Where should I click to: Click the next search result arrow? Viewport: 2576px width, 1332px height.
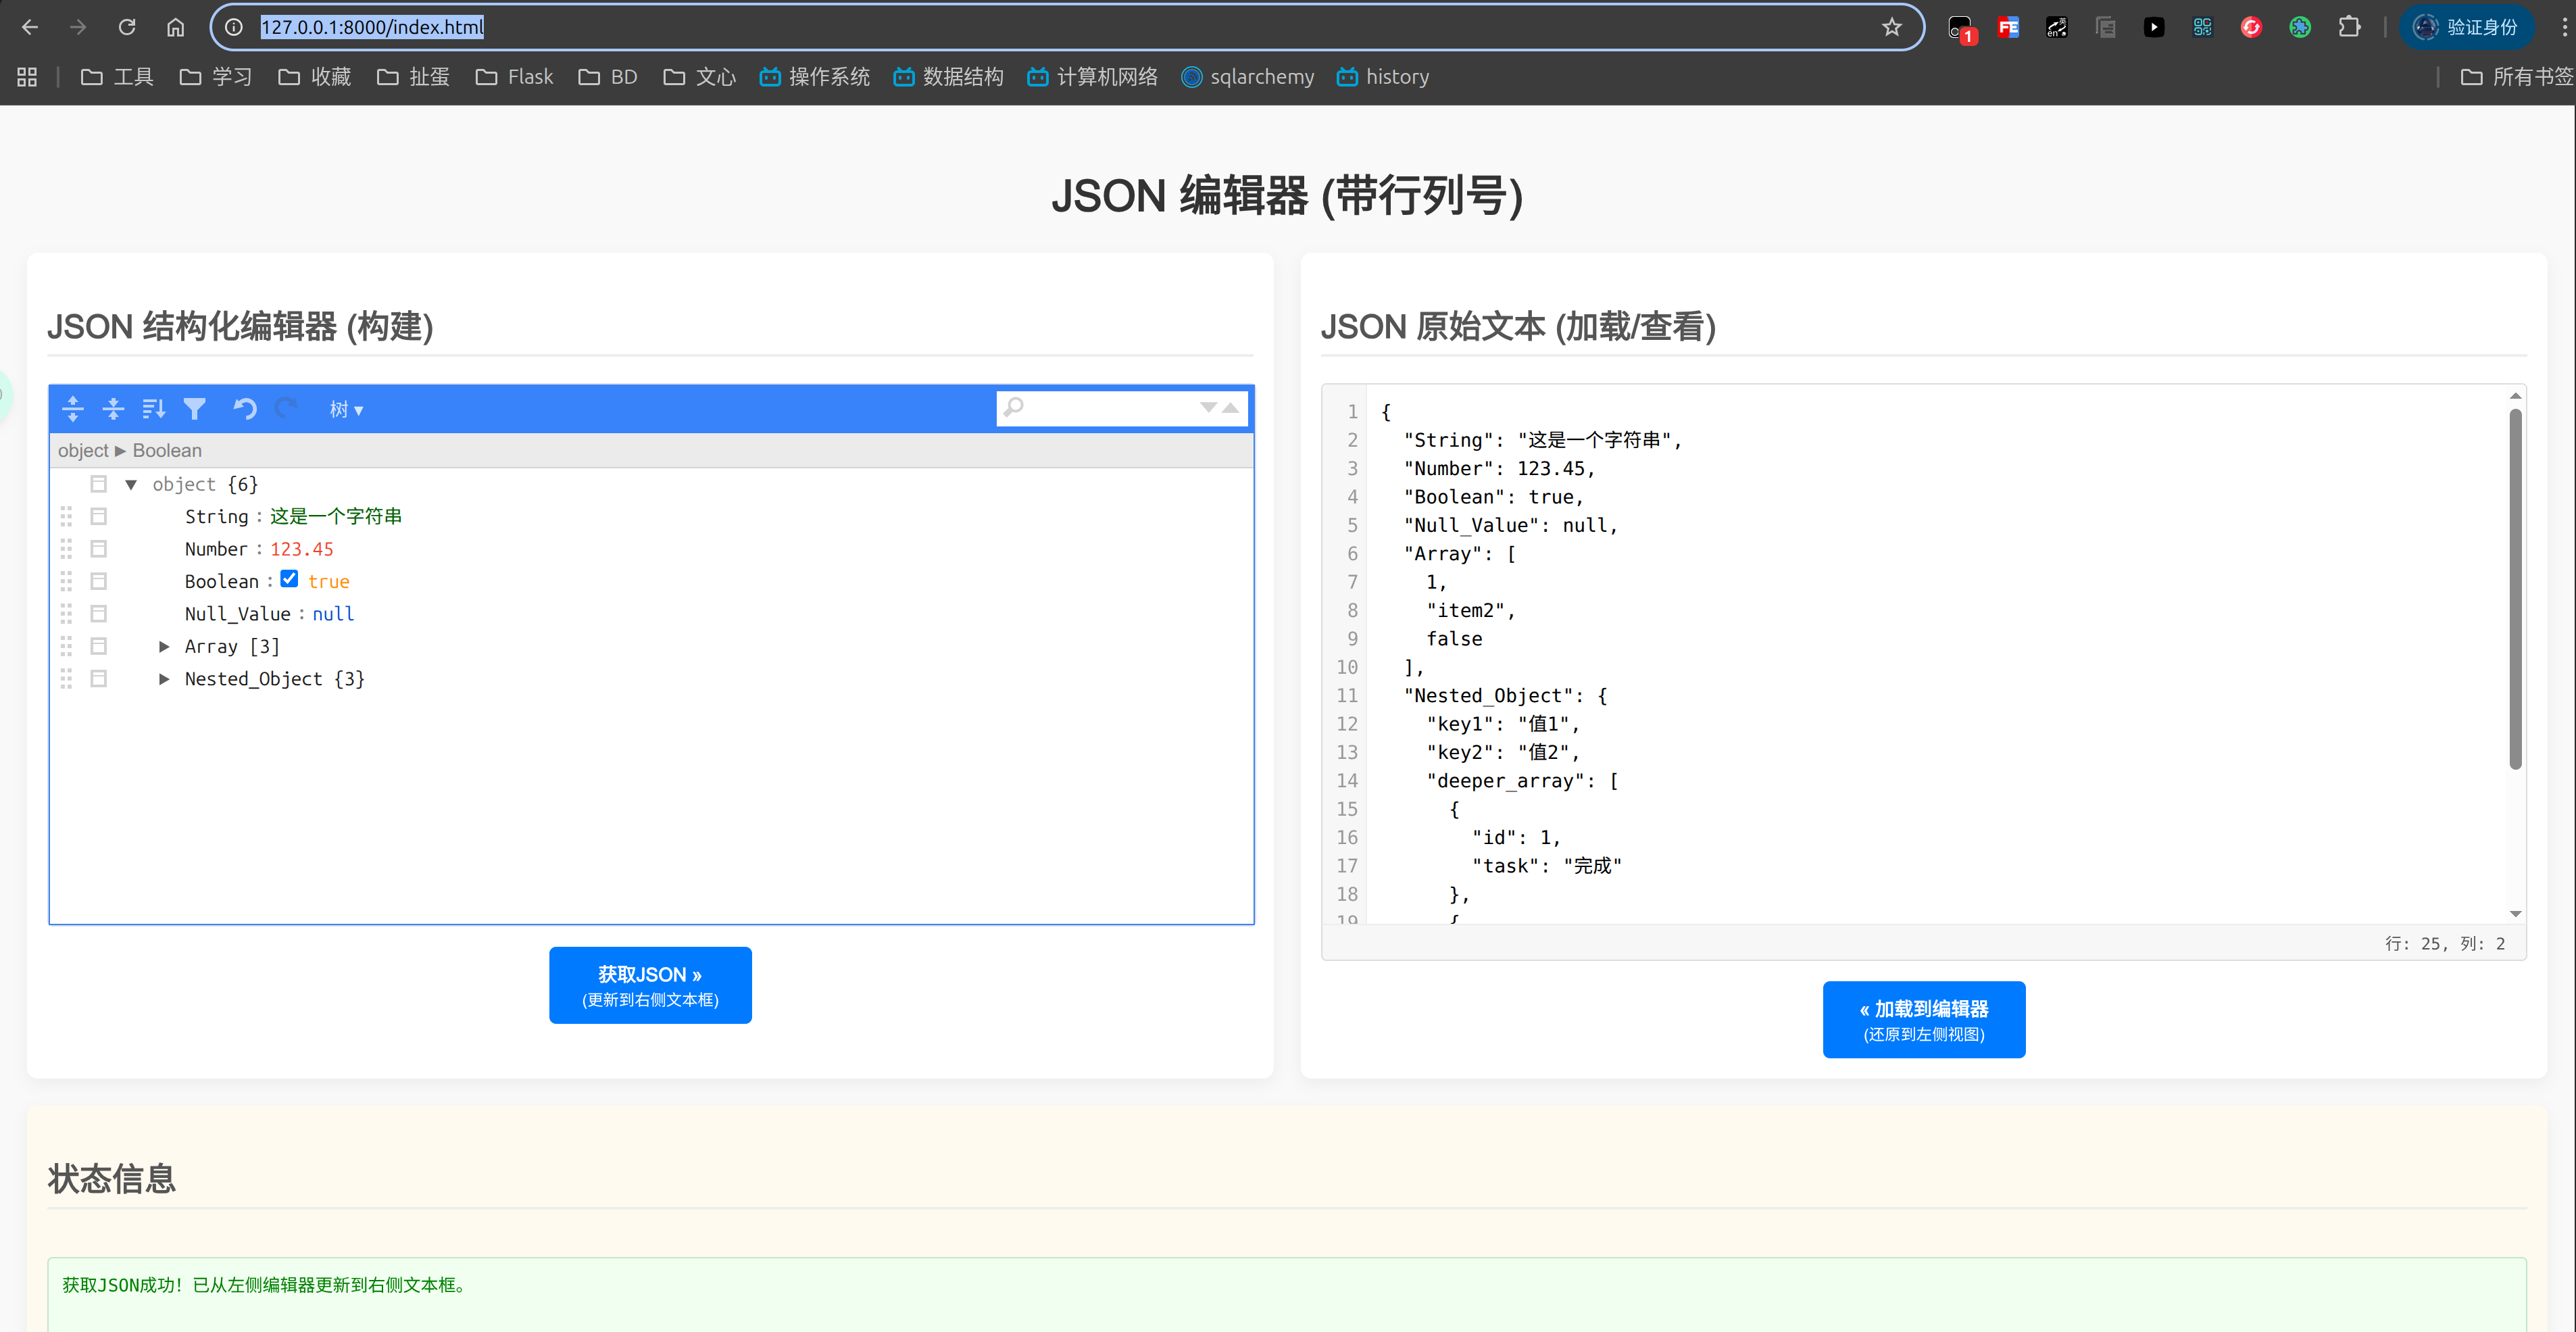coord(1208,407)
